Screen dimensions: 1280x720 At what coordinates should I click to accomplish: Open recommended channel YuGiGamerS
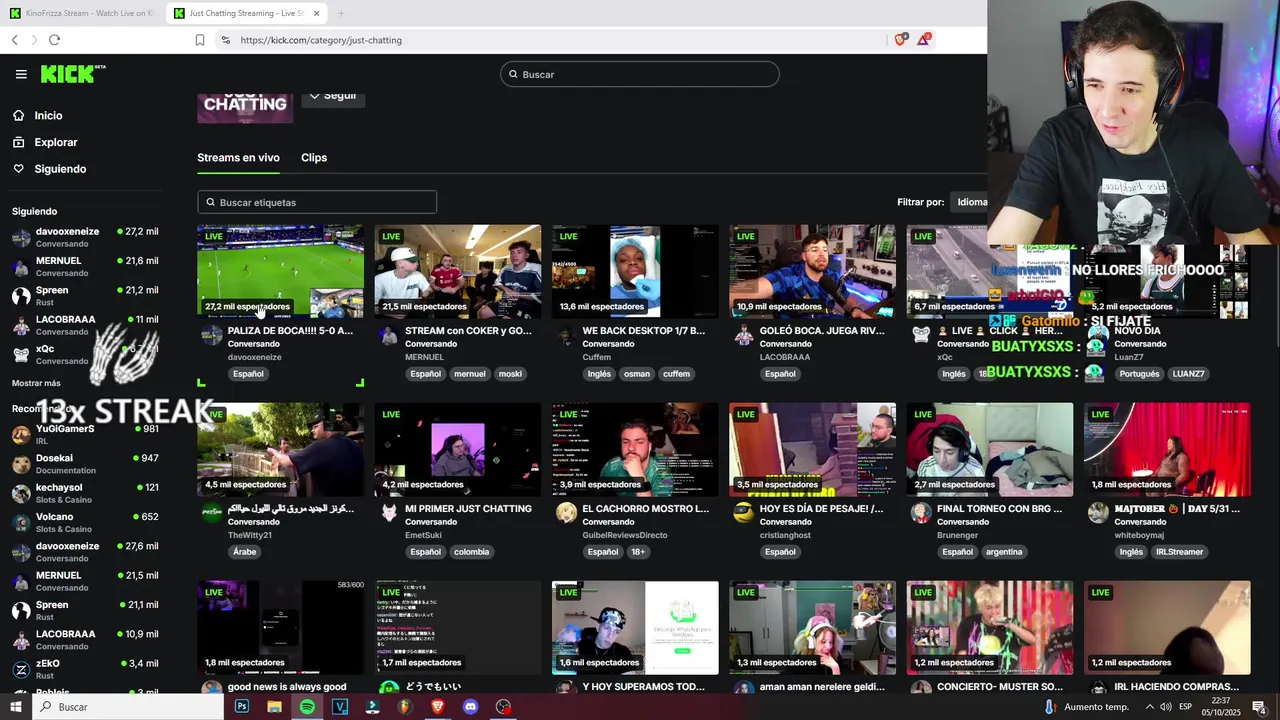pos(85,434)
